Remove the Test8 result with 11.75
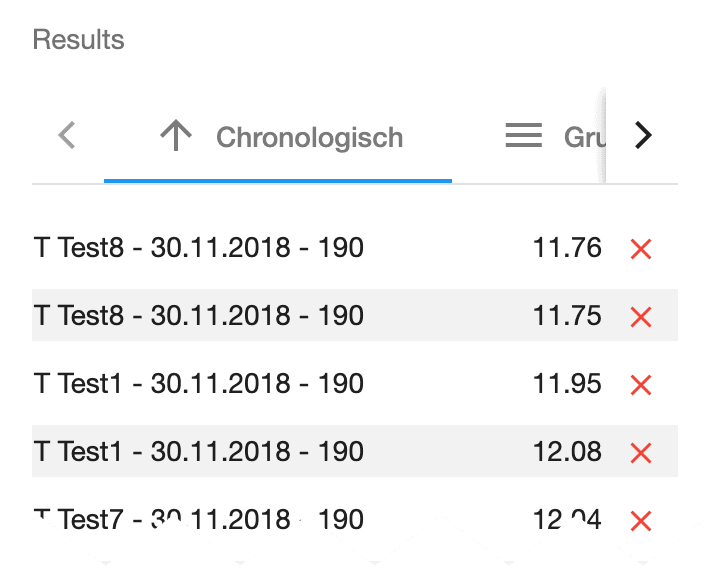 [x=641, y=317]
